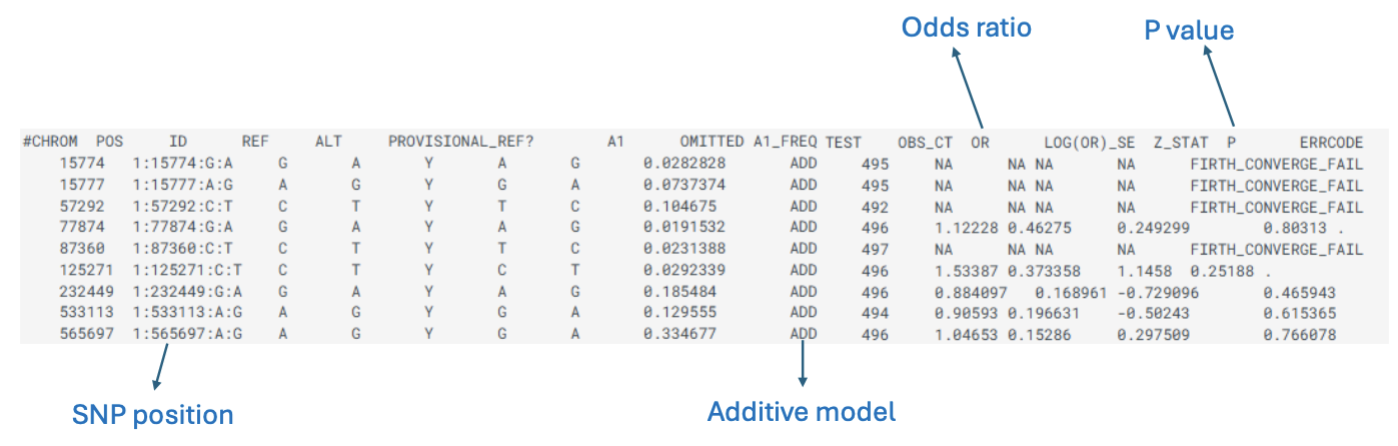This screenshot has height=446, width=1398.
Task: Click the Odds ratio annotation label
Action: 966,27
